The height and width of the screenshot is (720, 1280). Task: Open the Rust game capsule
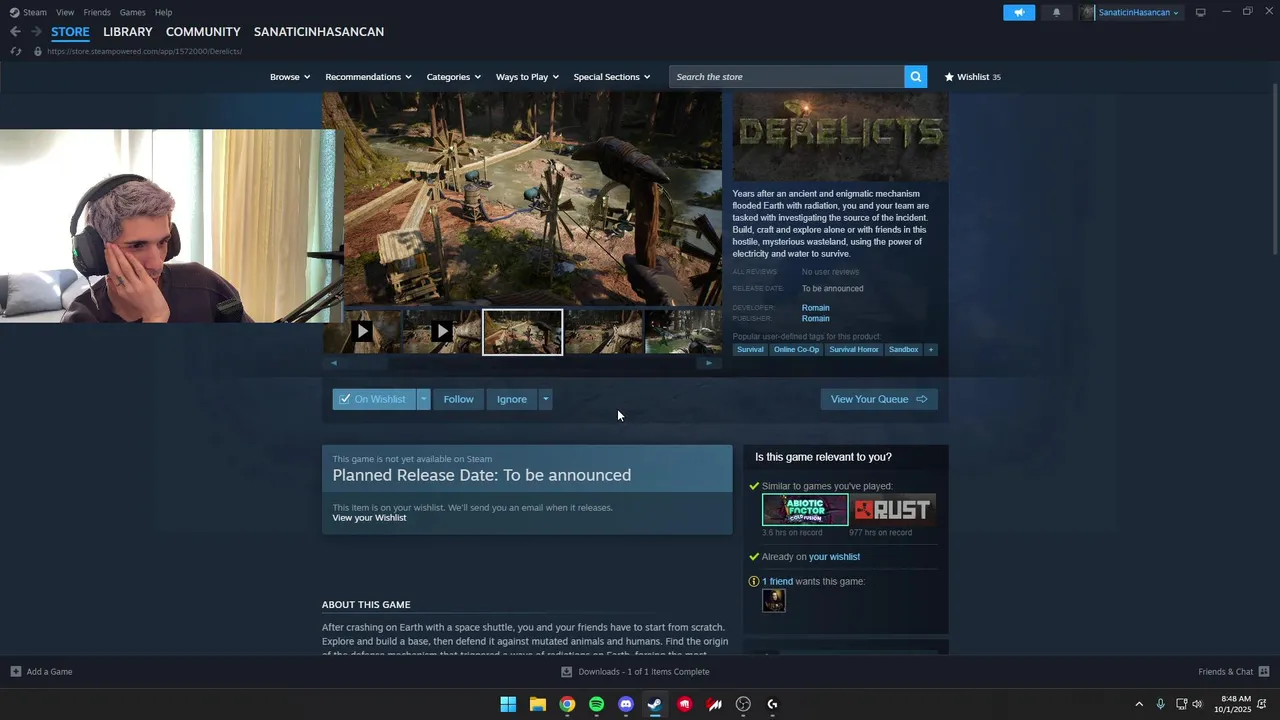click(x=893, y=510)
